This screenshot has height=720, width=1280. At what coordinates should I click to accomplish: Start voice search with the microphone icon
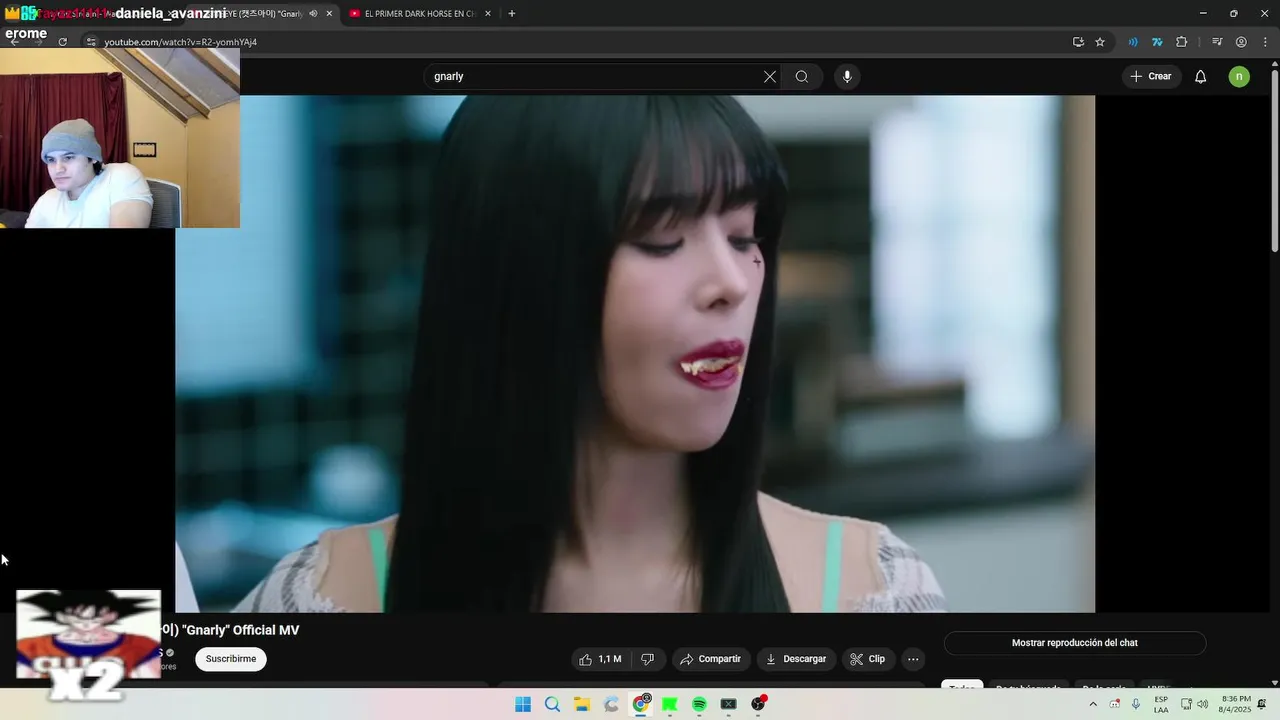click(847, 77)
